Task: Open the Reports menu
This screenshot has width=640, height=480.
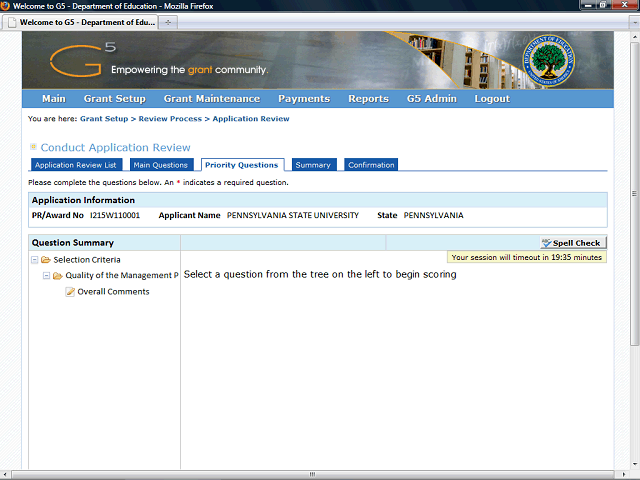Action: 368,99
